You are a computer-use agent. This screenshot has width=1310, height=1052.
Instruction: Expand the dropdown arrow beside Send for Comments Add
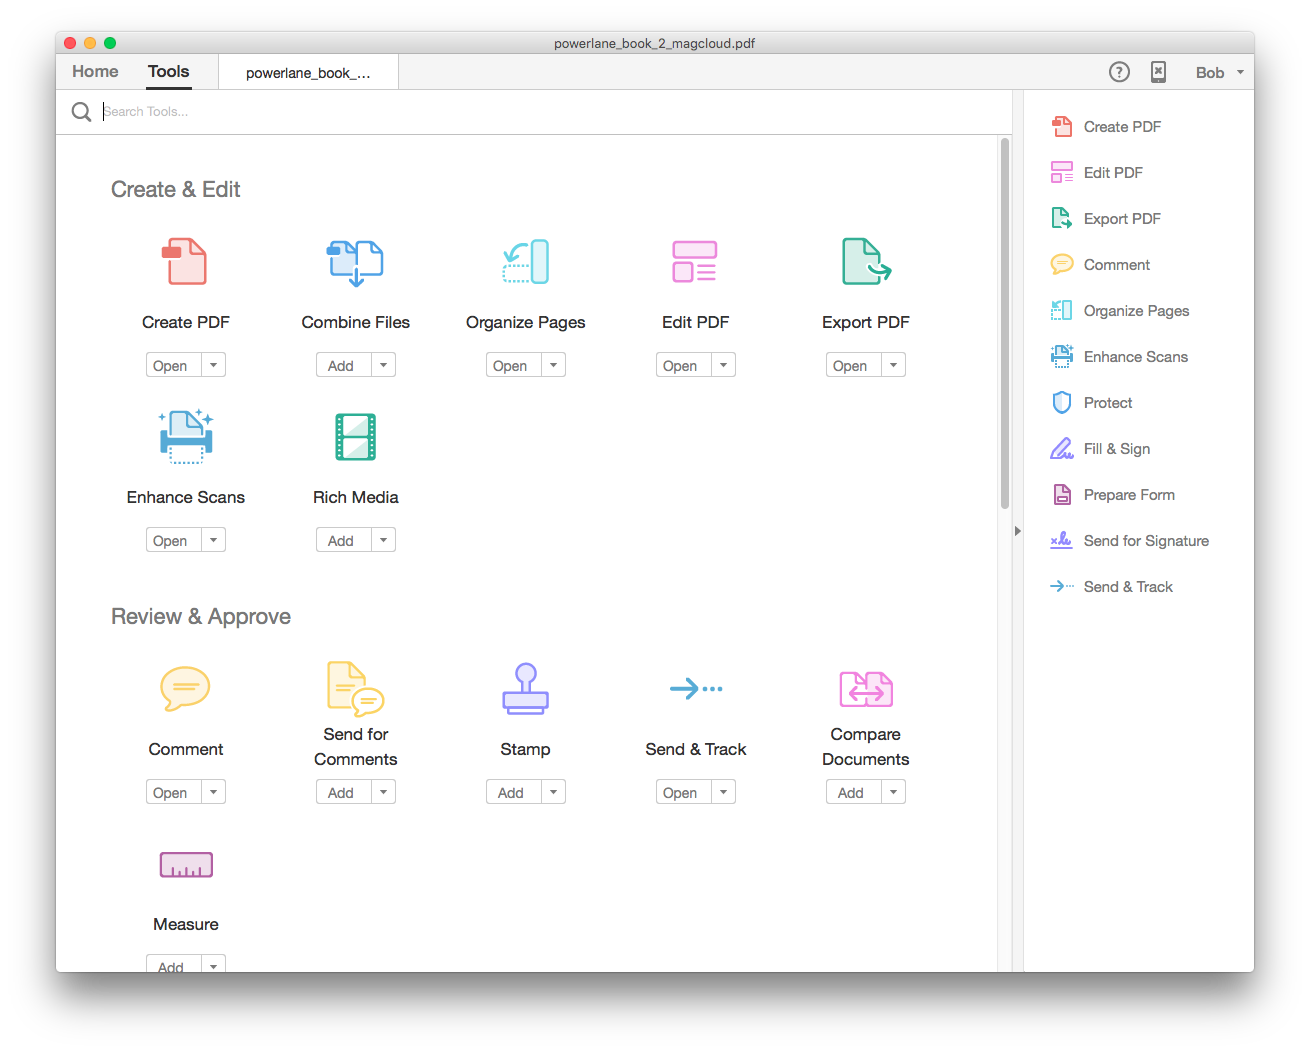[384, 792]
